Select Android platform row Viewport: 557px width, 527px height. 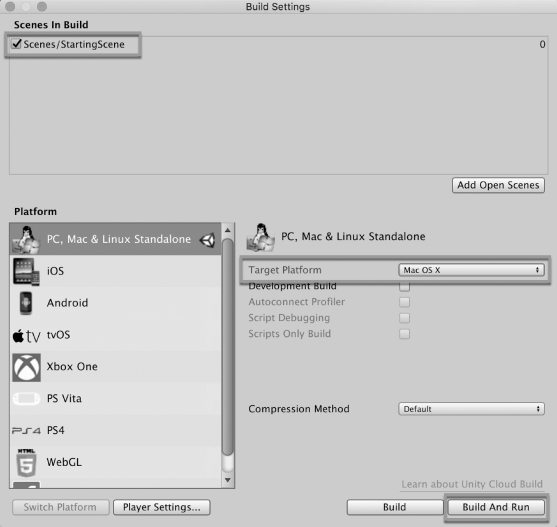tap(115, 303)
